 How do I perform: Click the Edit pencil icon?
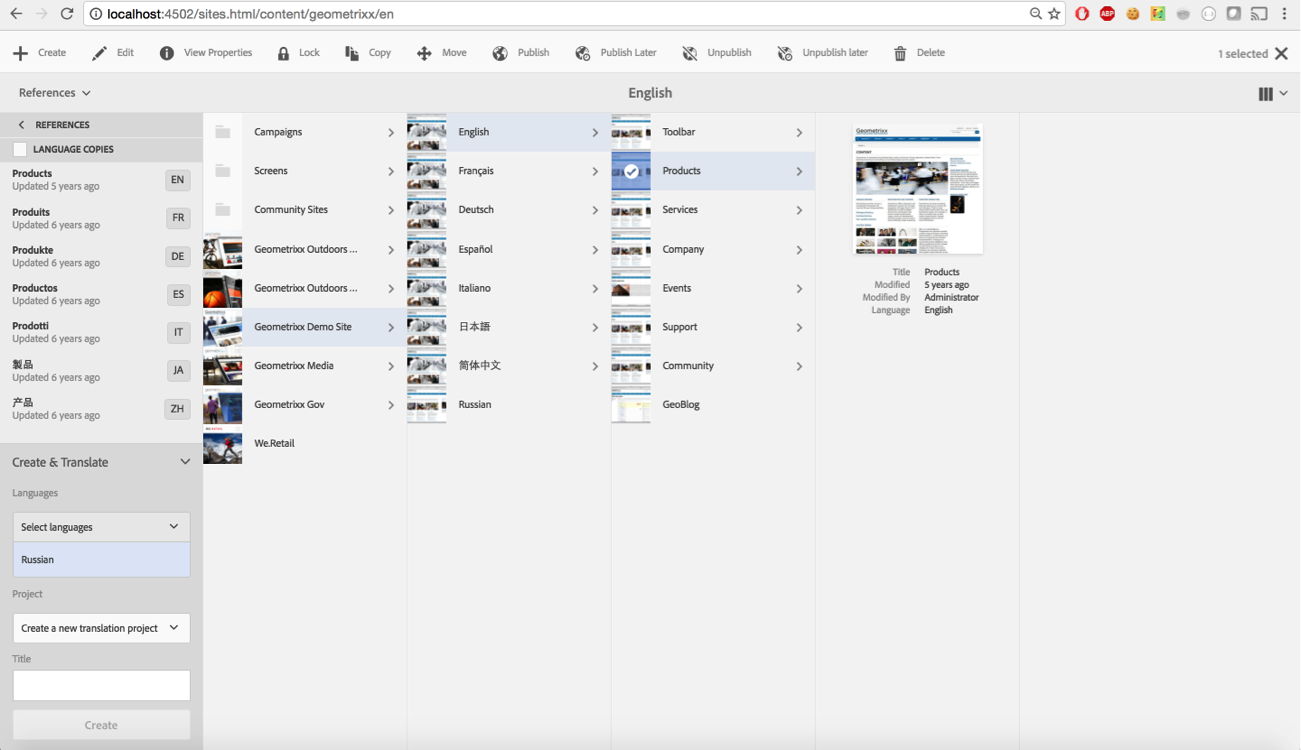pyautogui.click(x=99, y=53)
